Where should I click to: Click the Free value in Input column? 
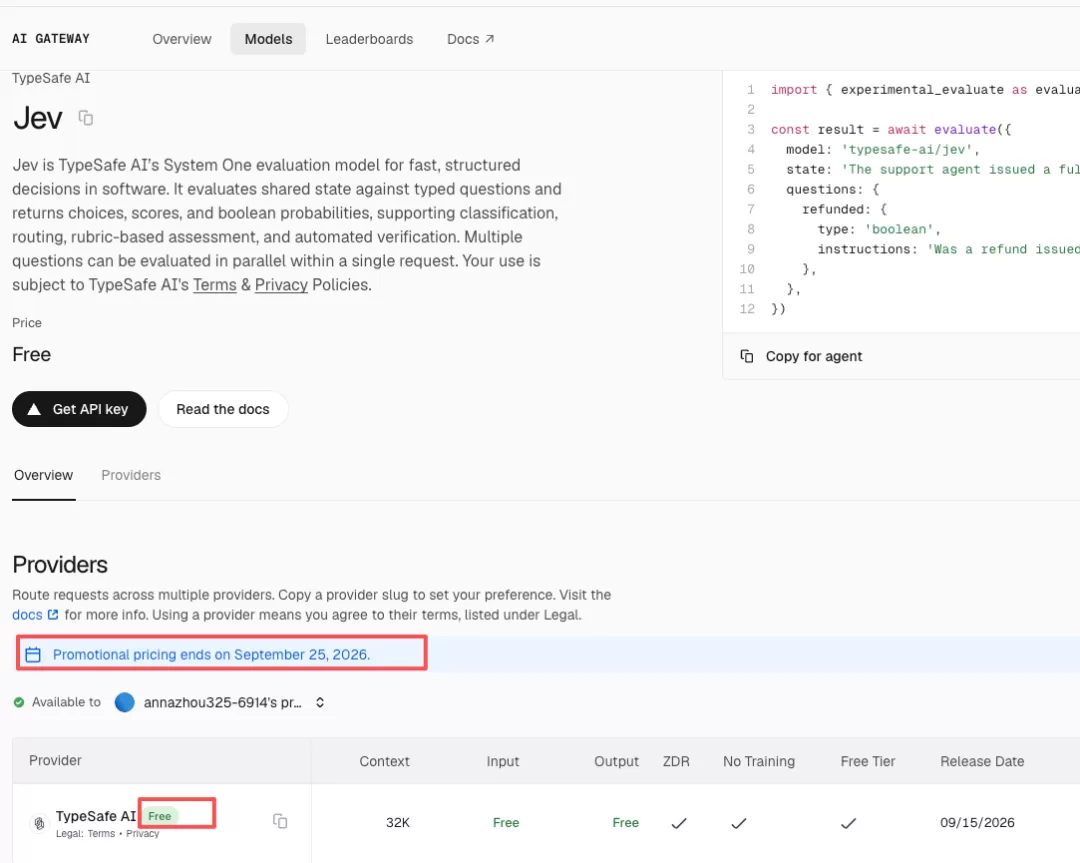[x=506, y=822]
